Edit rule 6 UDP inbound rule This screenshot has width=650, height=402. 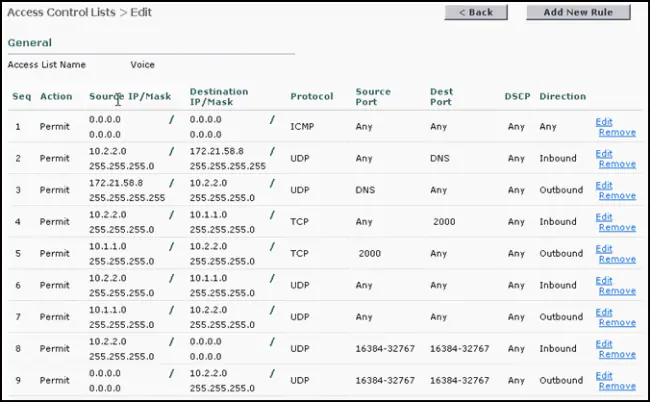click(604, 281)
